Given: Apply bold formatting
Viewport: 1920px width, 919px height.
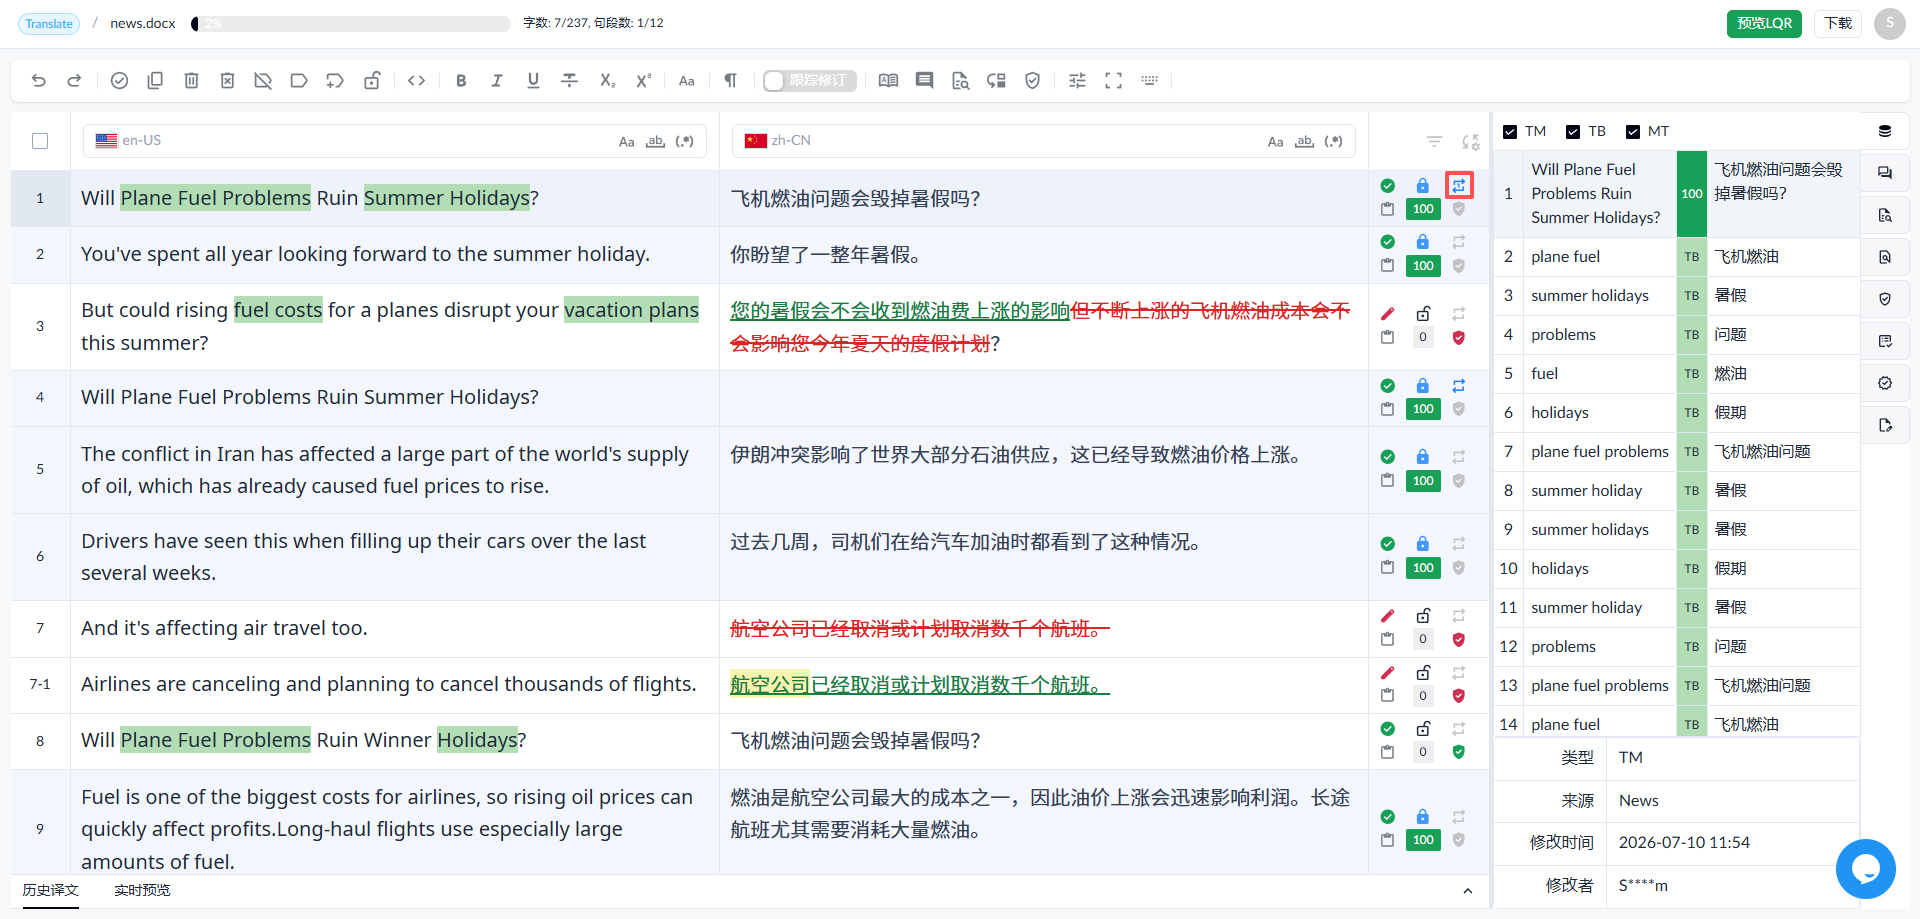Looking at the screenshot, I should pyautogui.click(x=461, y=81).
